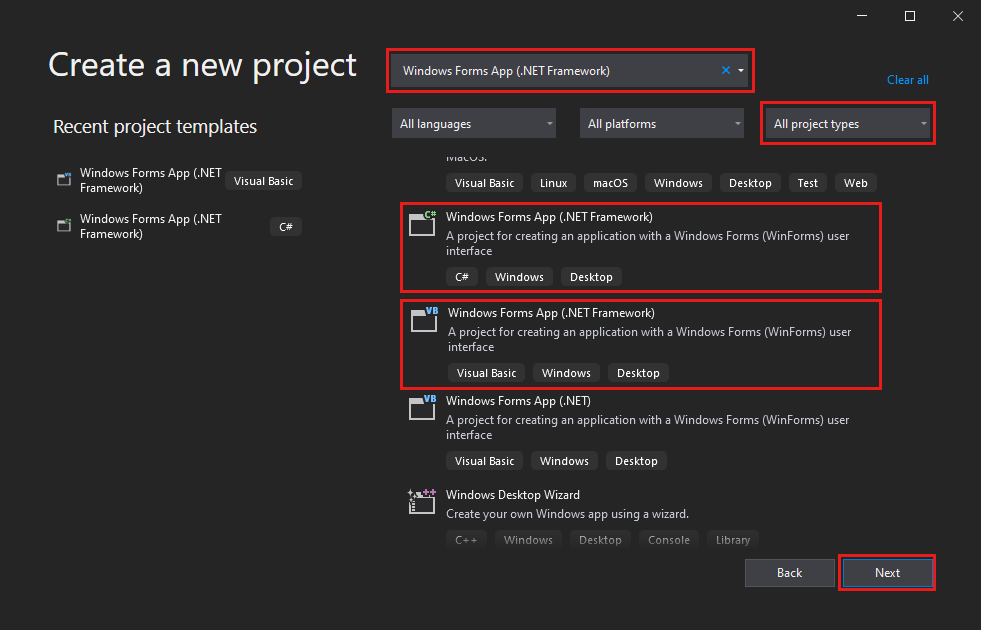The image size is (981, 630).
Task: Filter templates by the Linux tag
Action: (x=553, y=182)
